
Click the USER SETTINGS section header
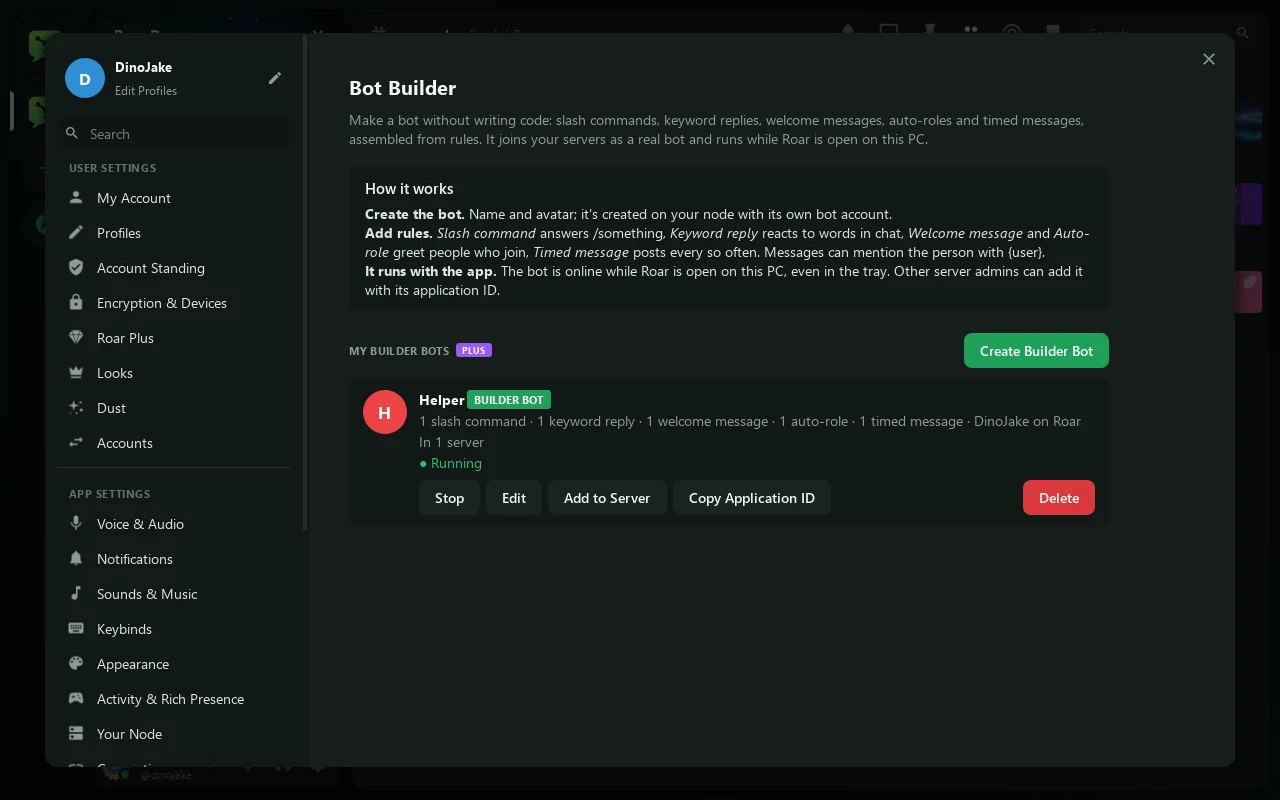[x=113, y=168]
